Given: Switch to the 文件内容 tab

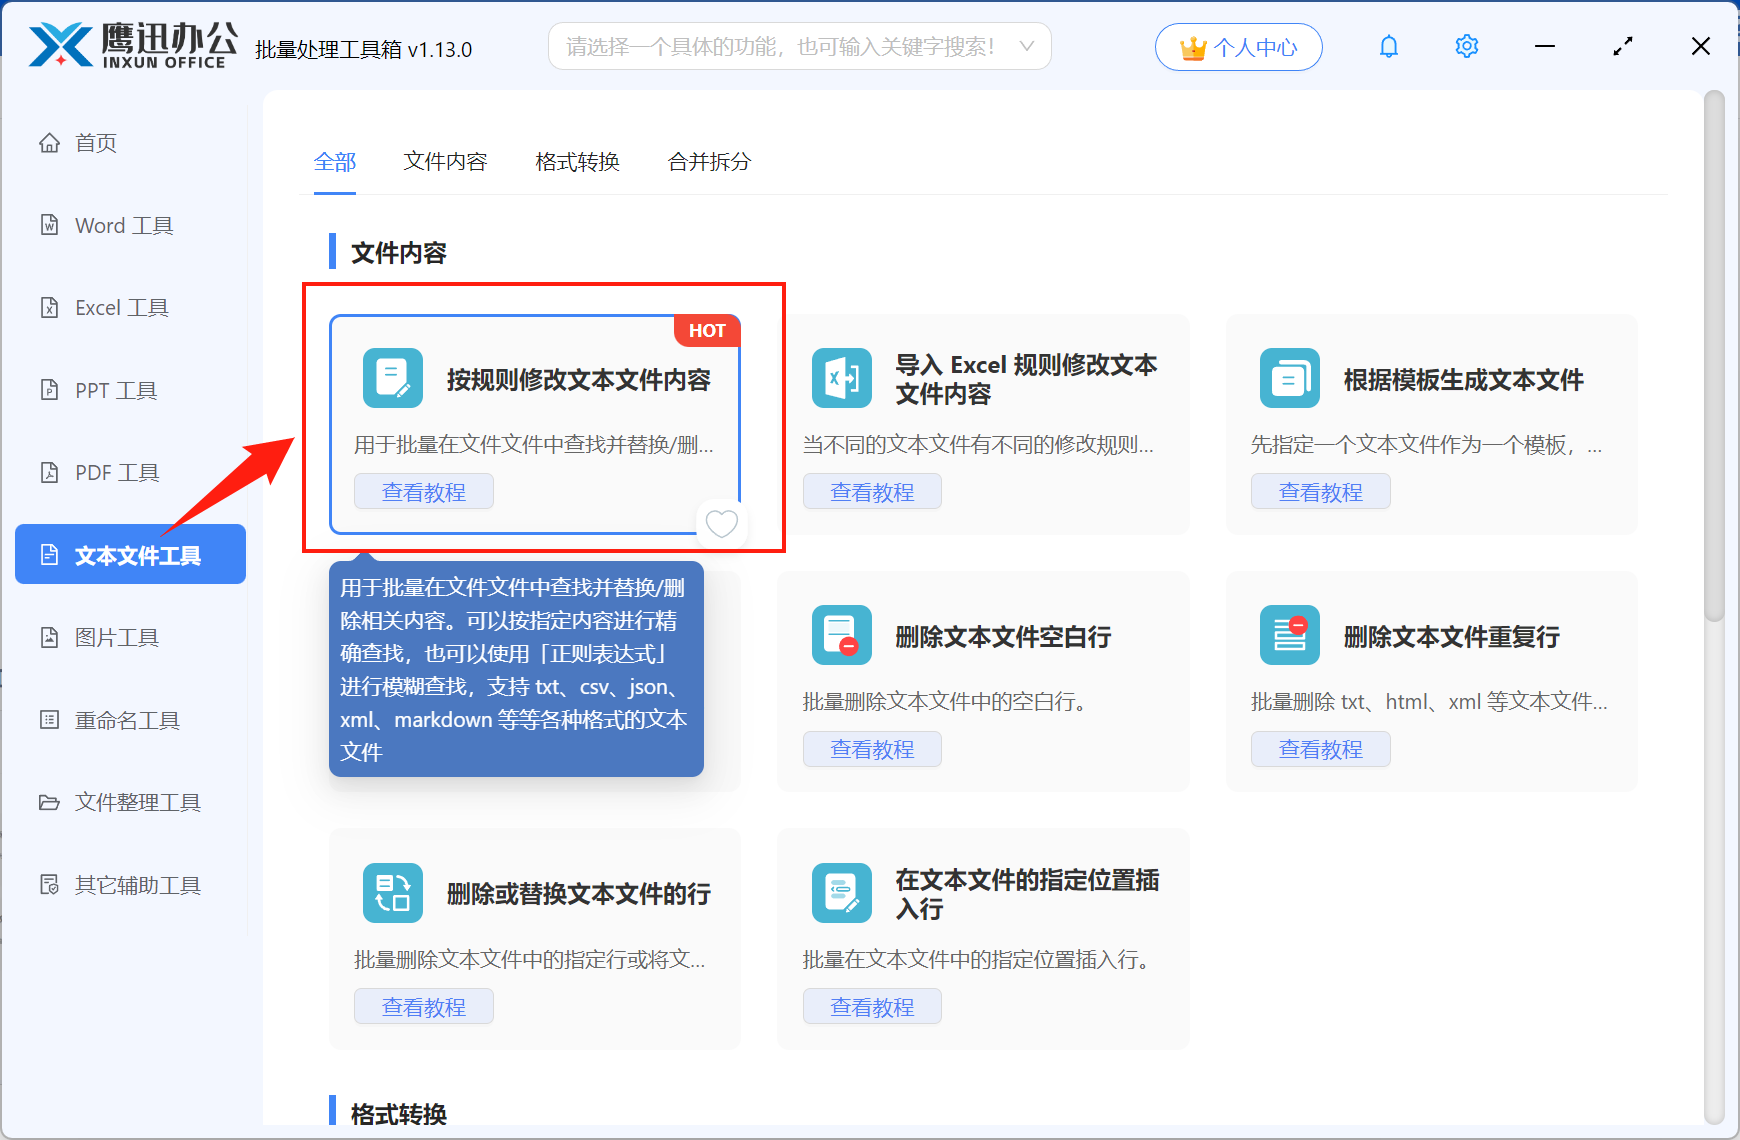Looking at the screenshot, I should (445, 162).
